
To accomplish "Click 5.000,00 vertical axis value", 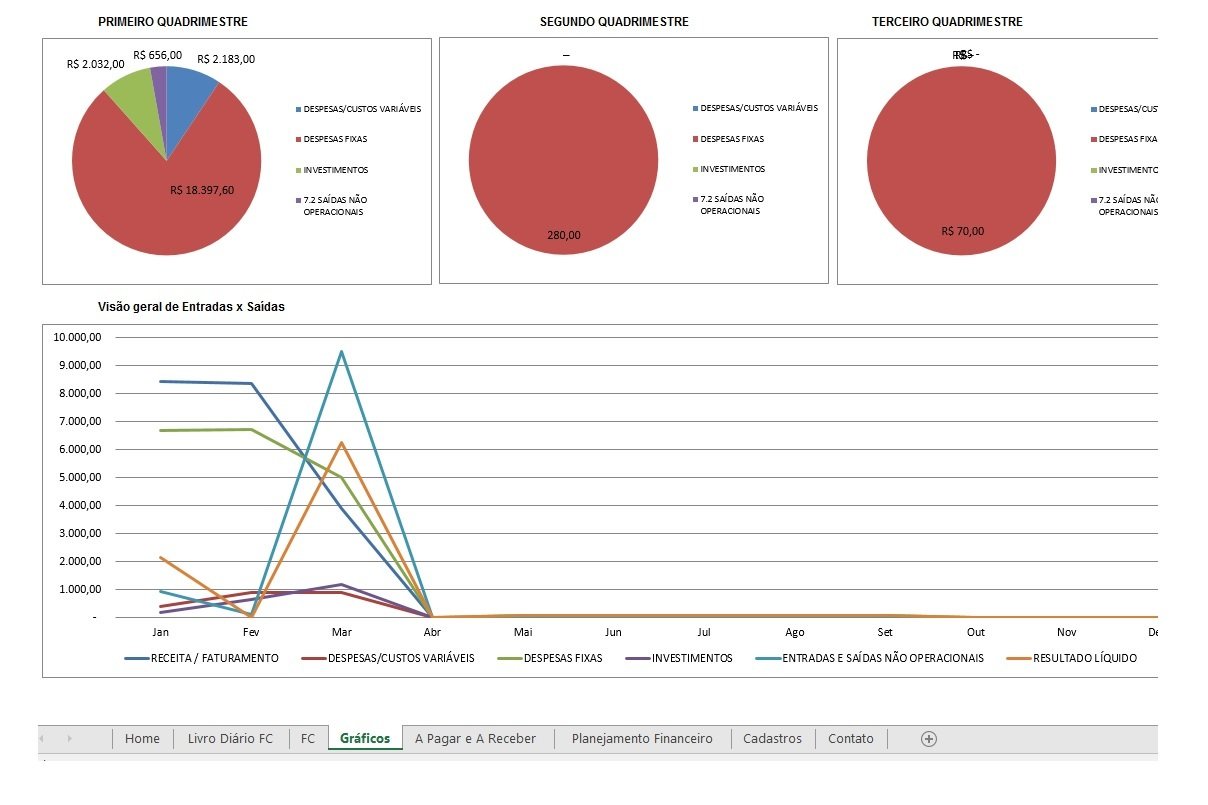I will (x=79, y=477).
